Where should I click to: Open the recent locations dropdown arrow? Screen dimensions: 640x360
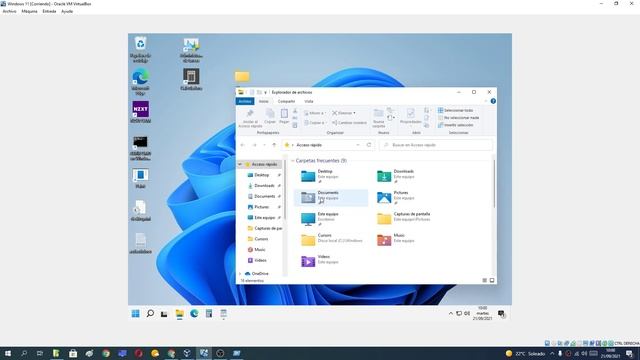[x=264, y=145]
